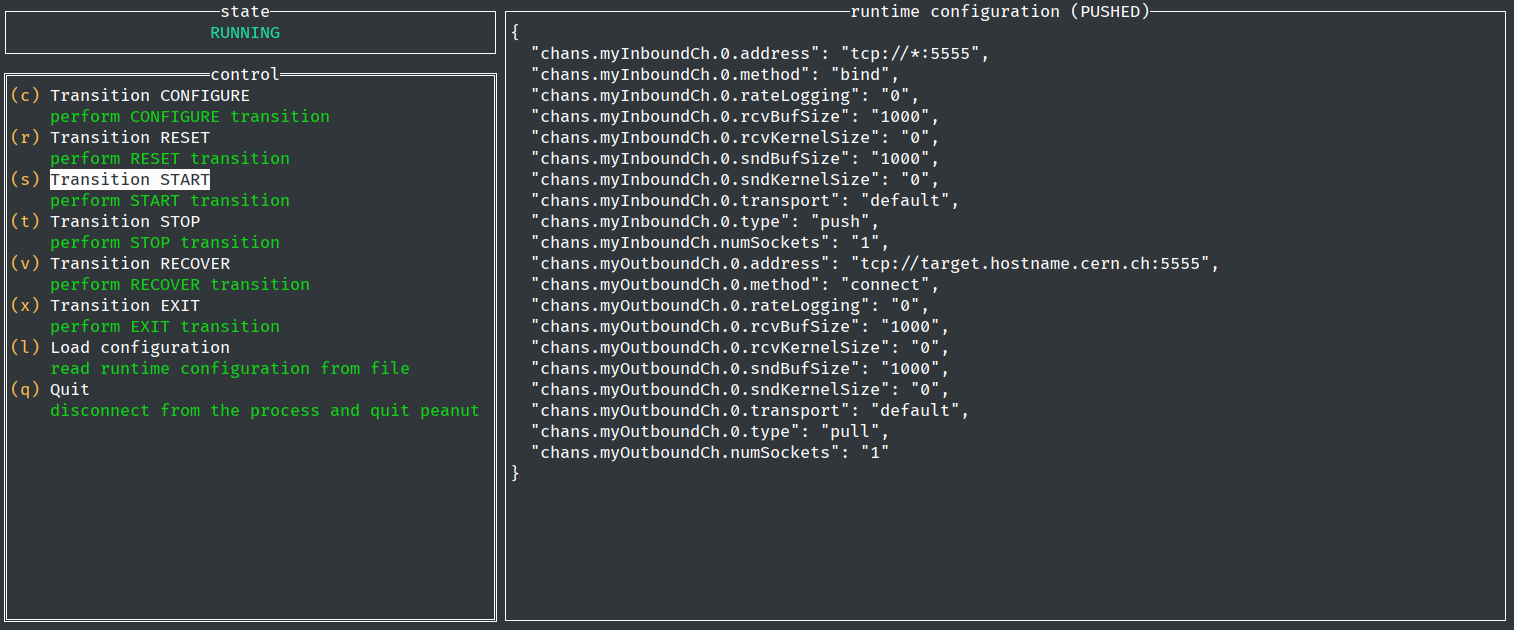Select the Transition CONFIGURE menu entry
This screenshot has width=1514, height=630.
150,96
